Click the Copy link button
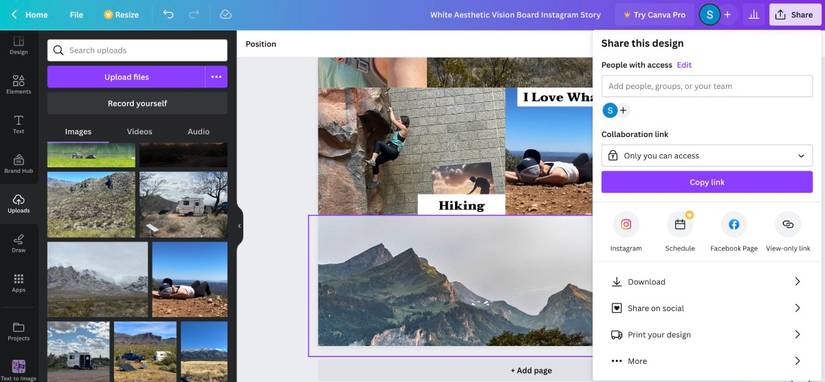This screenshot has width=825, height=382. coord(707,182)
